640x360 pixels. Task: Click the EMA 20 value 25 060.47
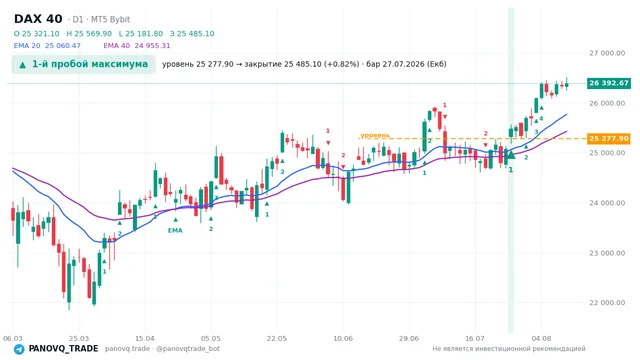click(47, 45)
